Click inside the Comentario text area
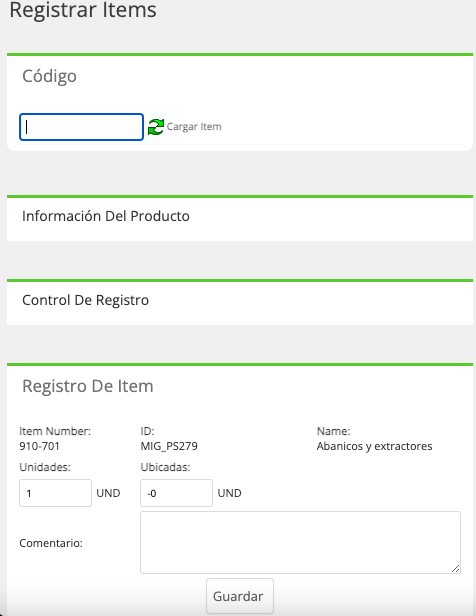The height and width of the screenshot is (616, 476). pos(300,542)
